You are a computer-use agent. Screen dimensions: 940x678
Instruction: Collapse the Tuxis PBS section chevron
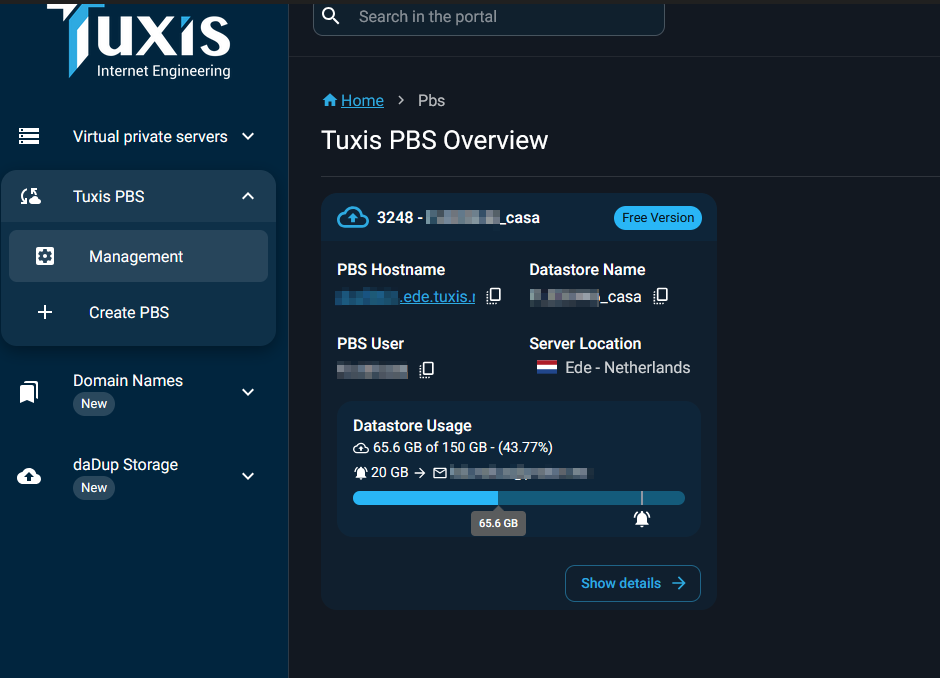[x=248, y=196]
